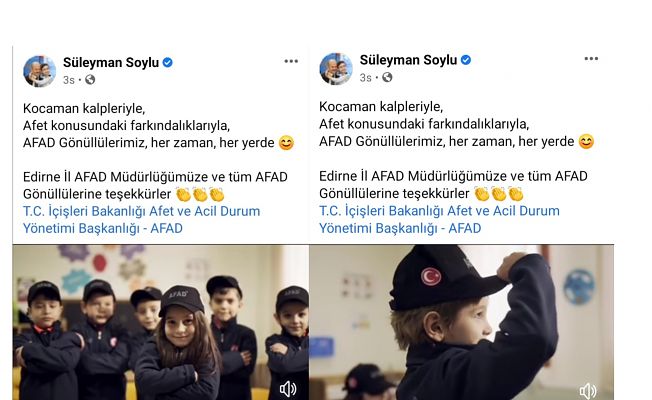Click the smiling emoji in left post text
Viewport: 652px width, 400px height.
click(286, 143)
